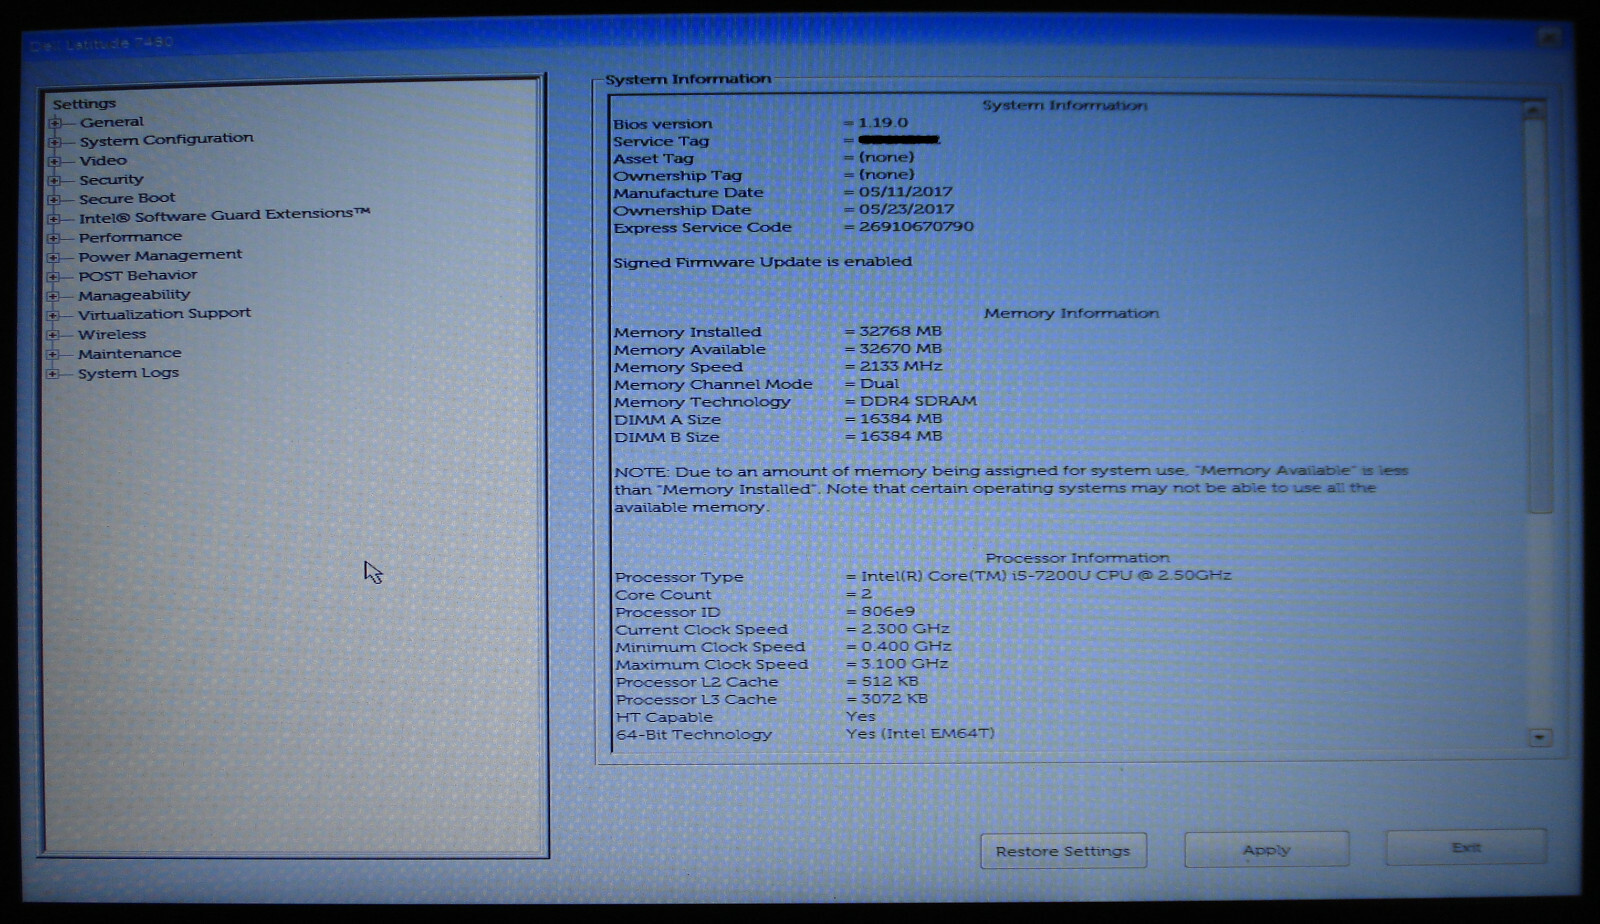Open the Security tree item

coord(111,180)
